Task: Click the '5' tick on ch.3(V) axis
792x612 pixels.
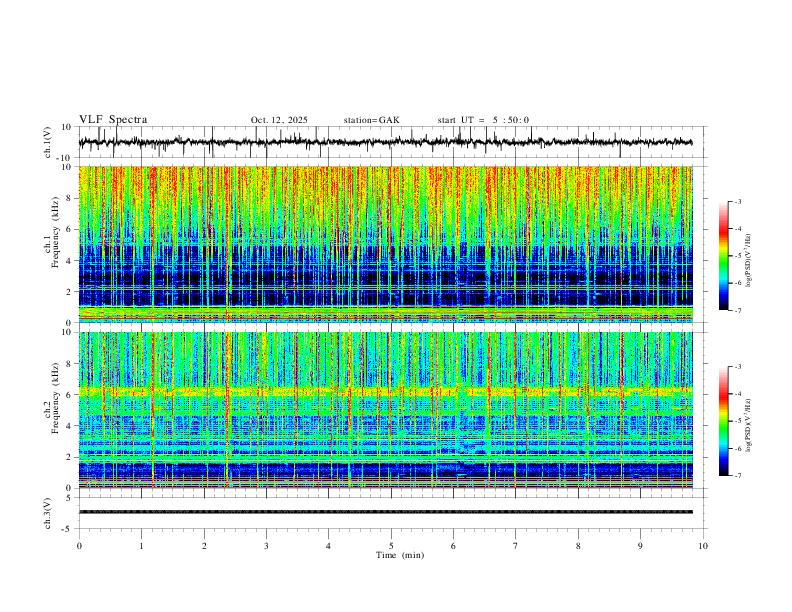Action: pos(69,497)
